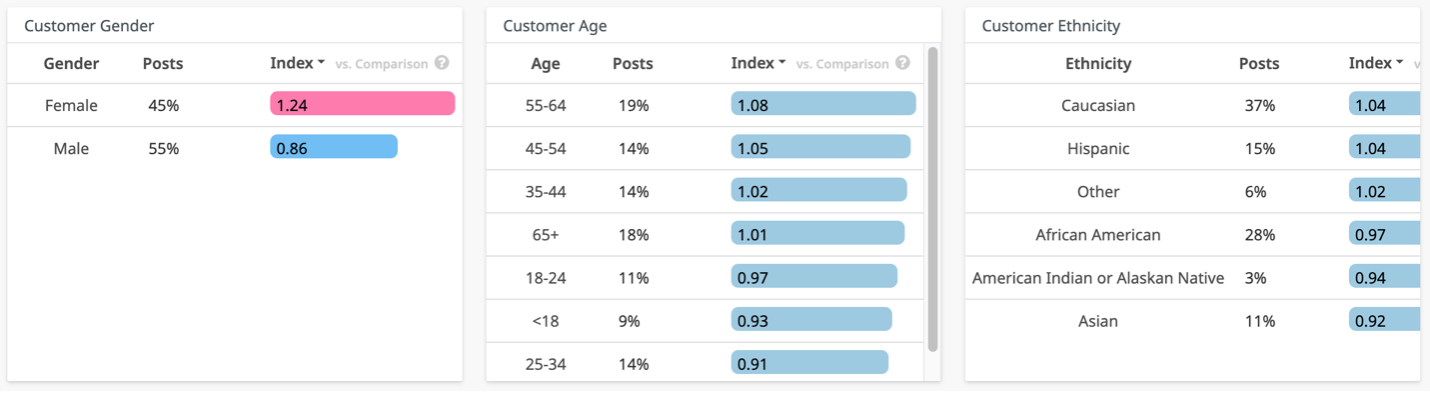Viewport: 1430px width, 394px height.
Task: Select the 55-64 age row
Action: pyautogui.click(x=706, y=105)
